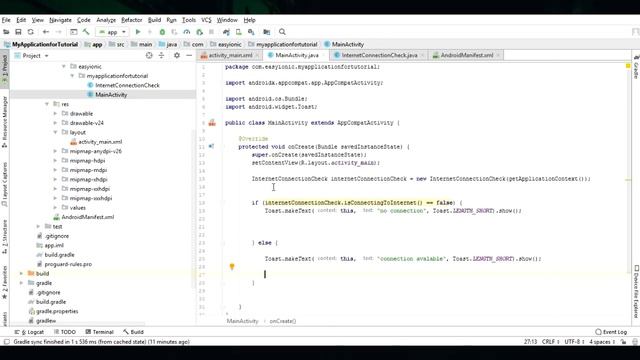
Task: Select AndroidManifest.xml in project tree
Action: (x=87, y=217)
